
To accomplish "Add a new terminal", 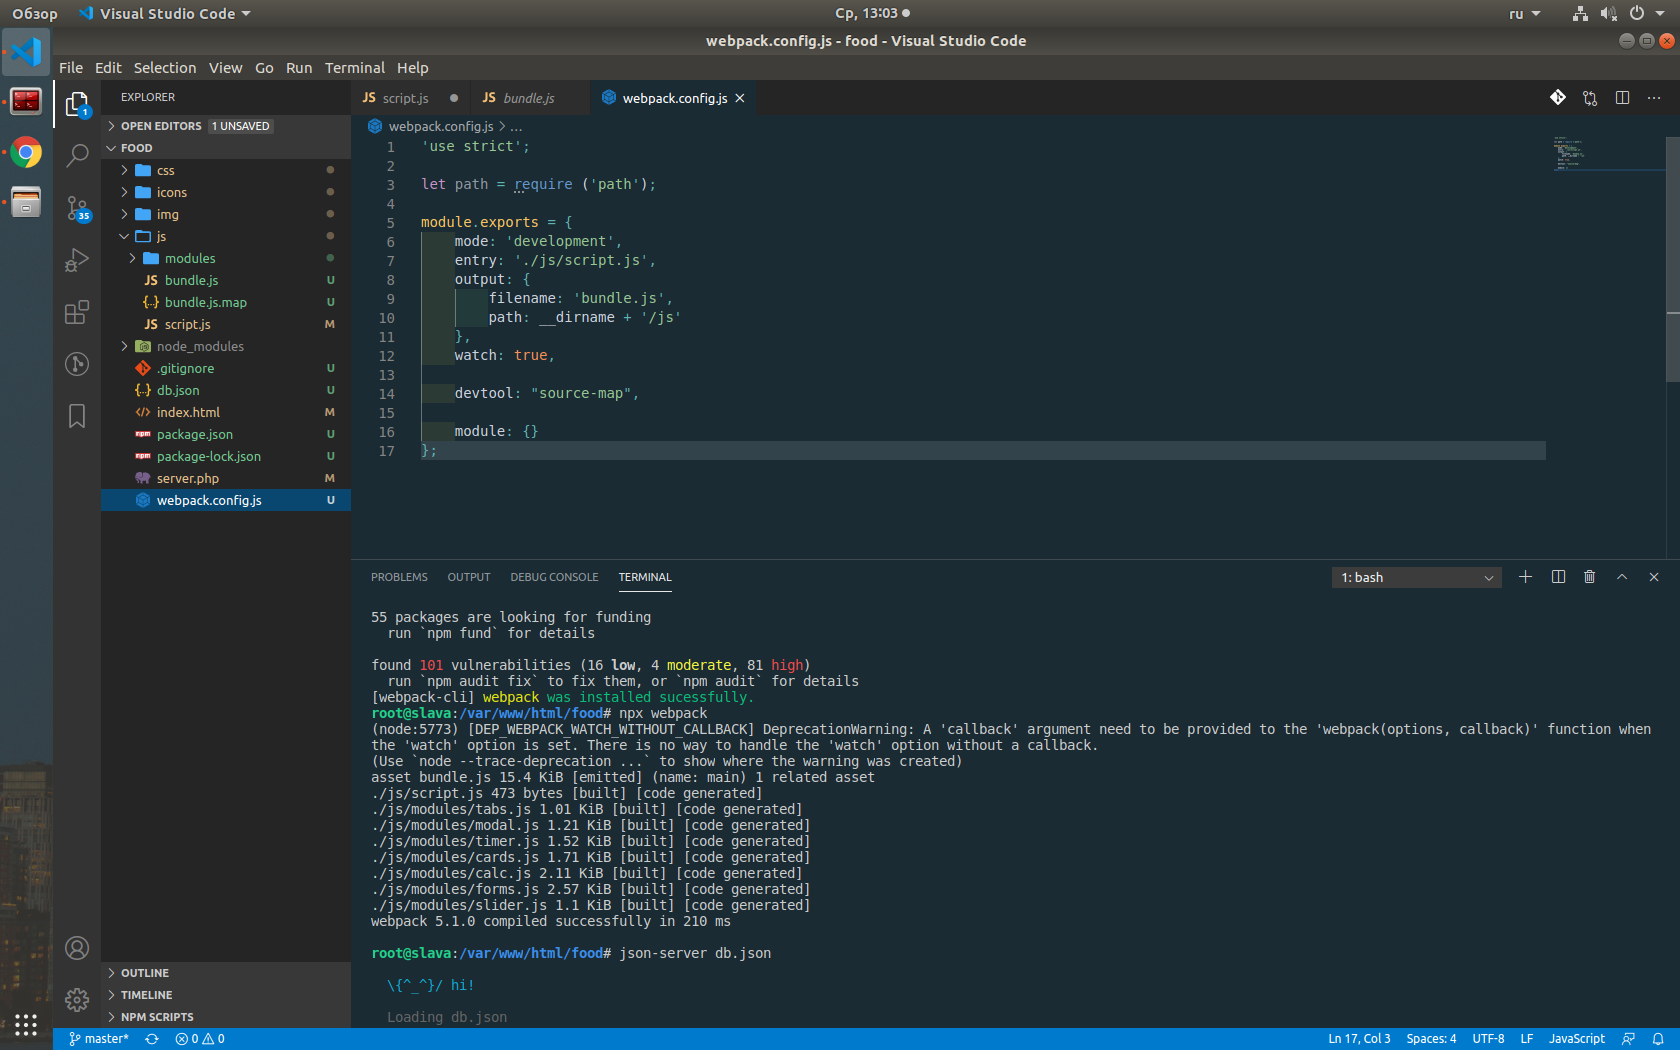I will [1525, 577].
